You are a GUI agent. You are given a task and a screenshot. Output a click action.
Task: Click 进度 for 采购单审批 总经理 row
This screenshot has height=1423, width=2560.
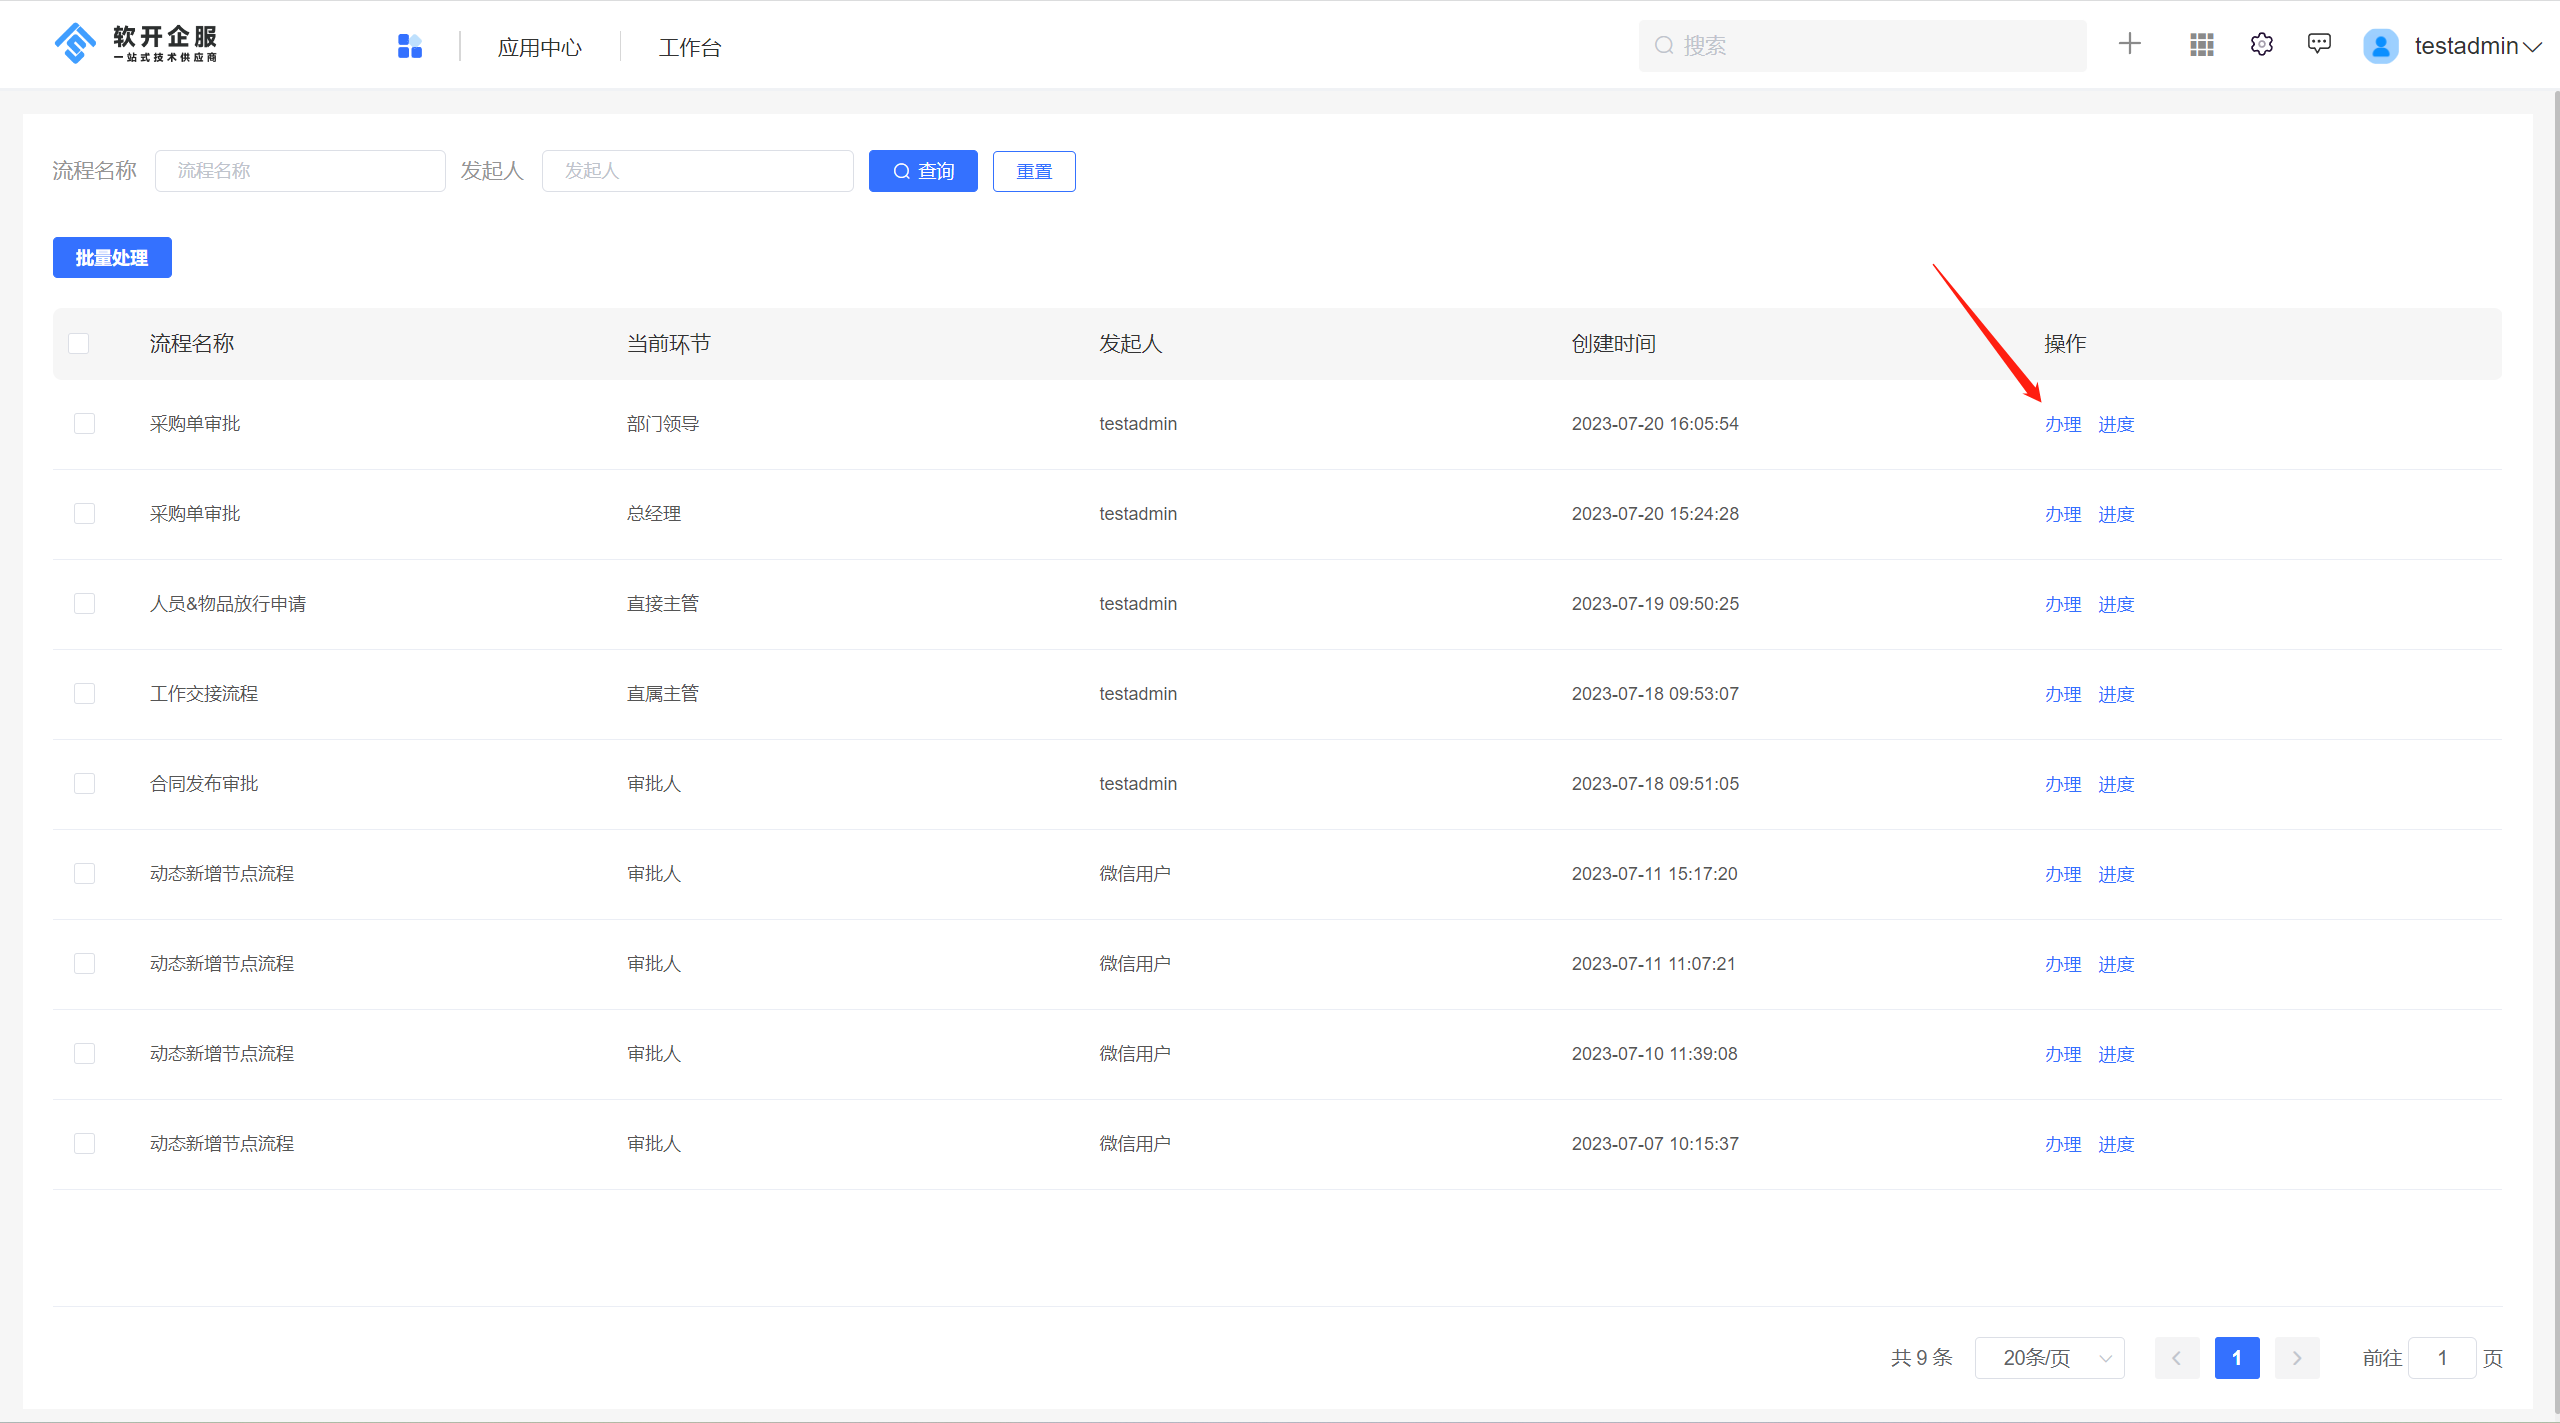point(2116,514)
